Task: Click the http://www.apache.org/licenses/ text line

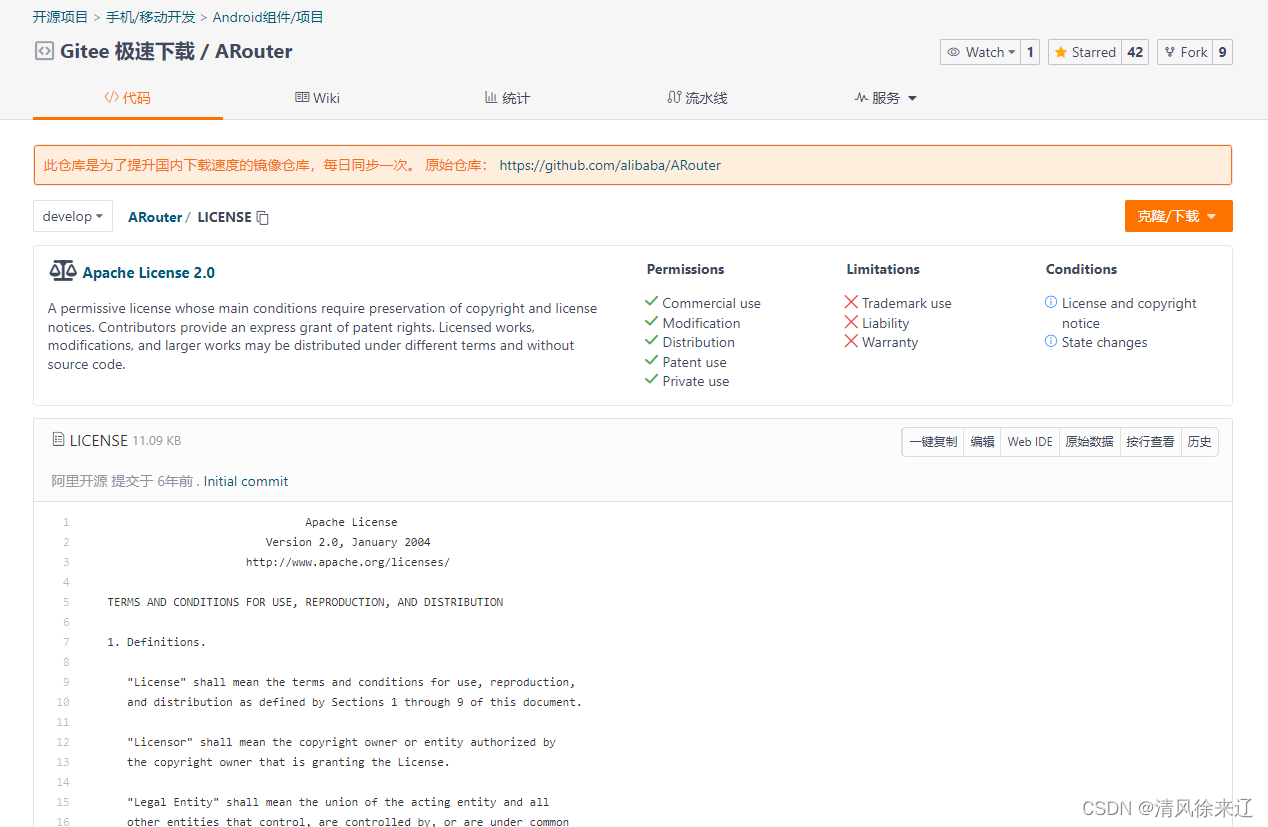Action: (x=348, y=562)
